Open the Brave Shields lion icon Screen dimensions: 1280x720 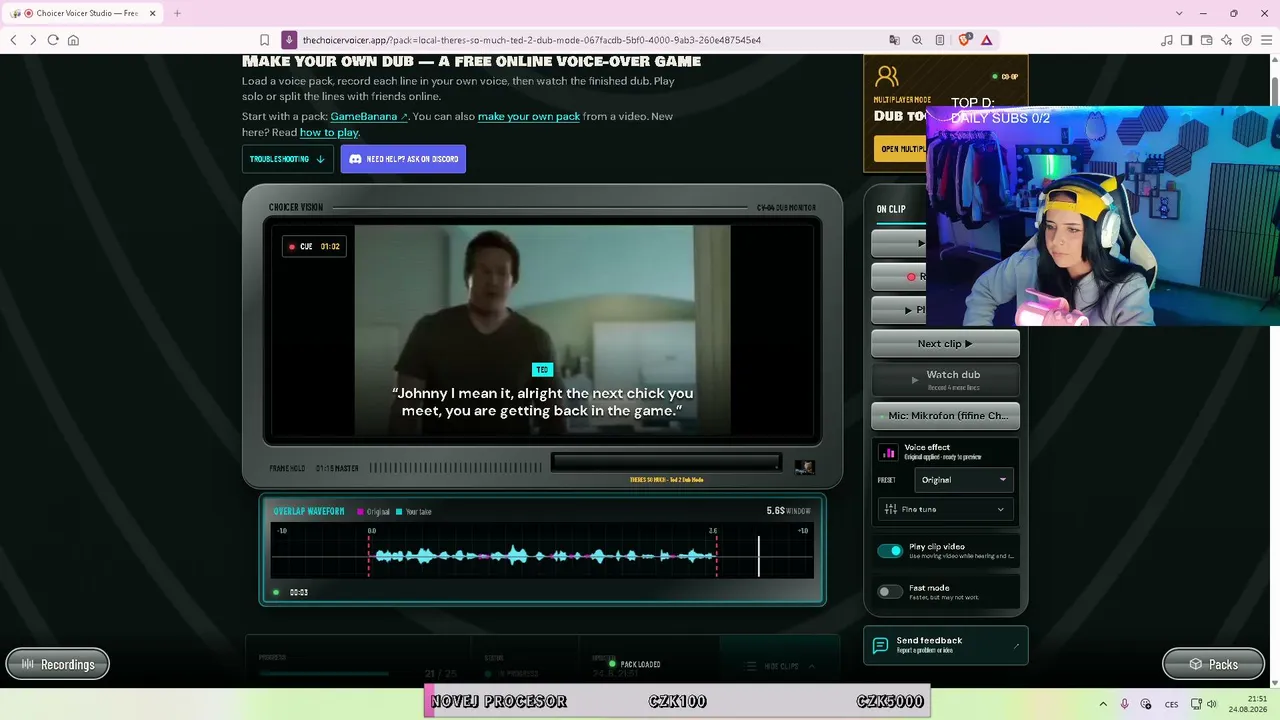965,40
